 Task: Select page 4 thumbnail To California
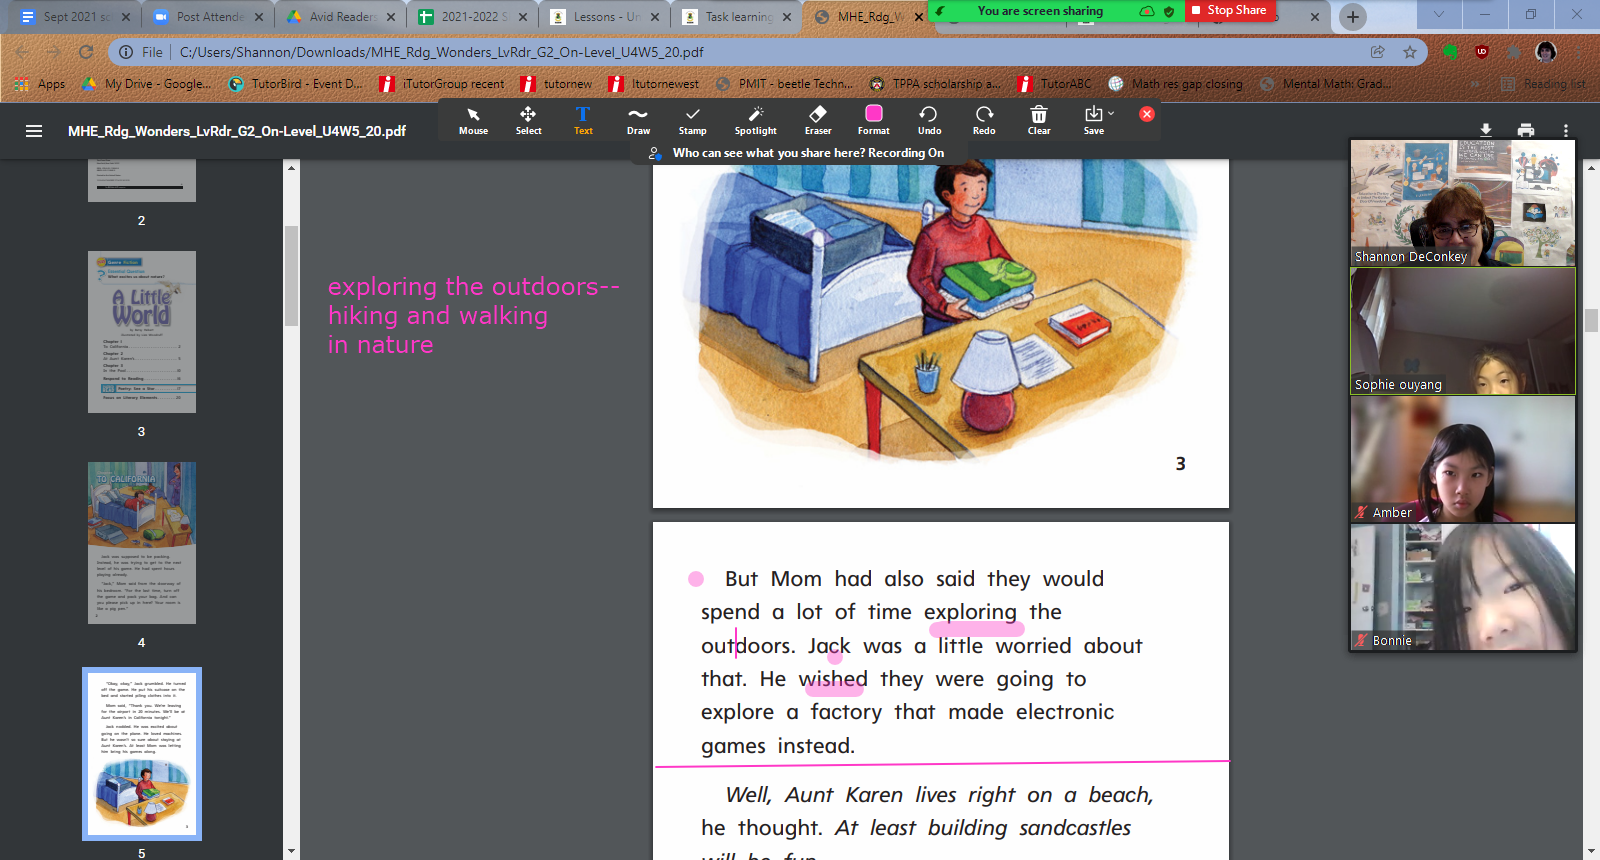(x=142, y=543)
